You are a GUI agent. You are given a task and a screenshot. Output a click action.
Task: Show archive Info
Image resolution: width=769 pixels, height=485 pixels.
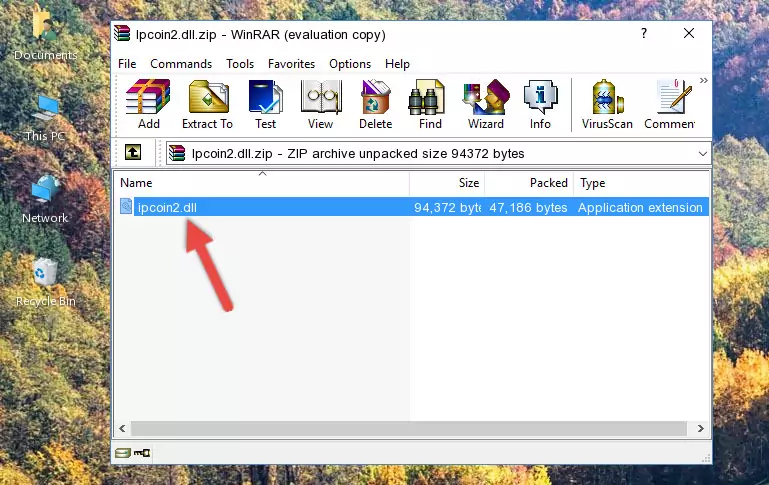tap(540, 104)
